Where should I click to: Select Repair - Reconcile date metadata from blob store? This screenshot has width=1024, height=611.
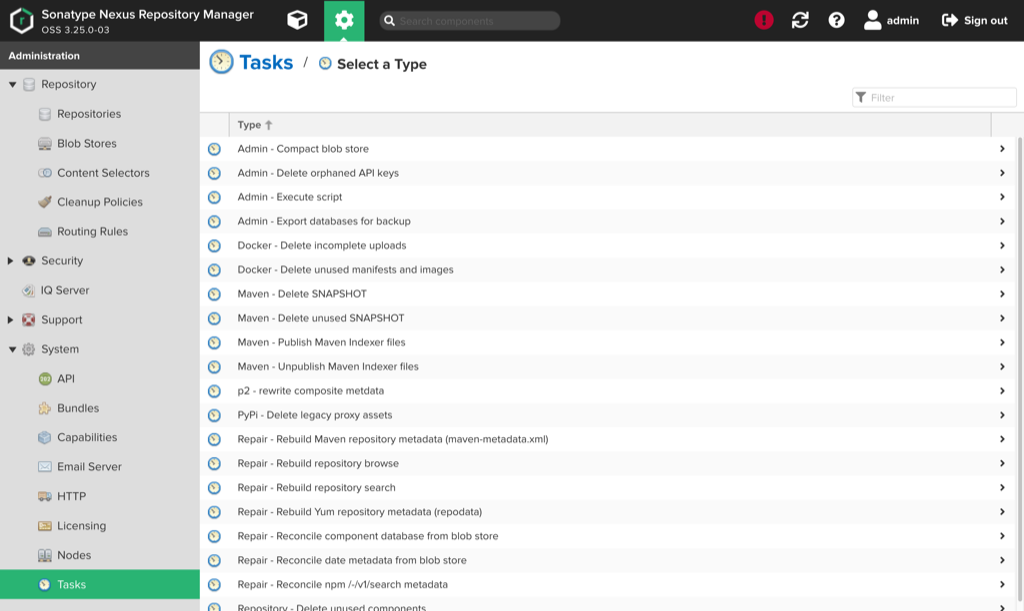pos(607,560)
